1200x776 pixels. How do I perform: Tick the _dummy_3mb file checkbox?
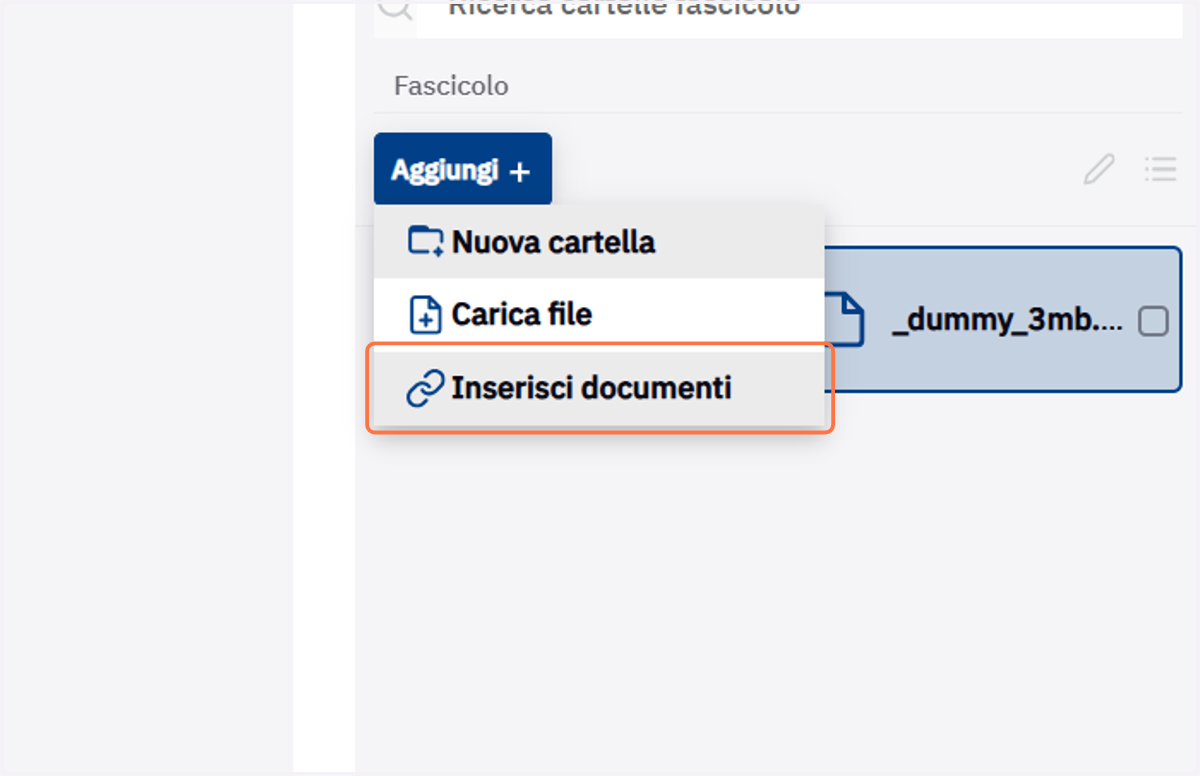[1153, 322]
